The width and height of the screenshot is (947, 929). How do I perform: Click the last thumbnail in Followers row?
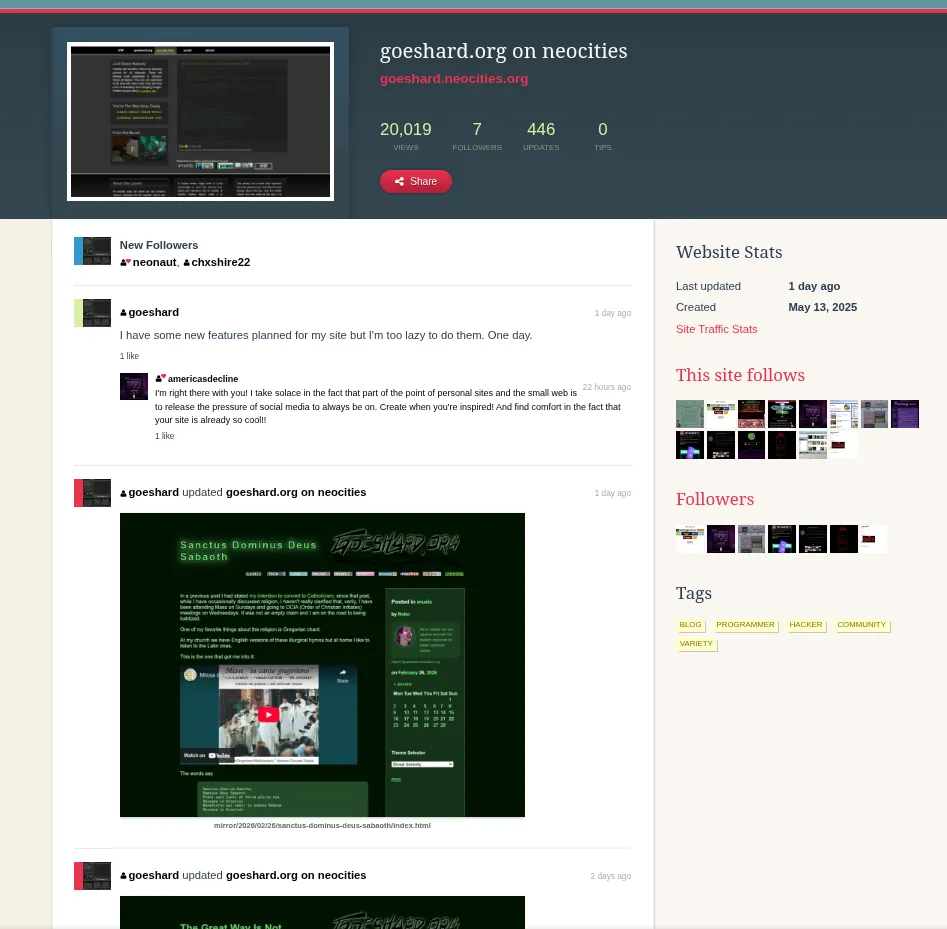coord(874,539)
